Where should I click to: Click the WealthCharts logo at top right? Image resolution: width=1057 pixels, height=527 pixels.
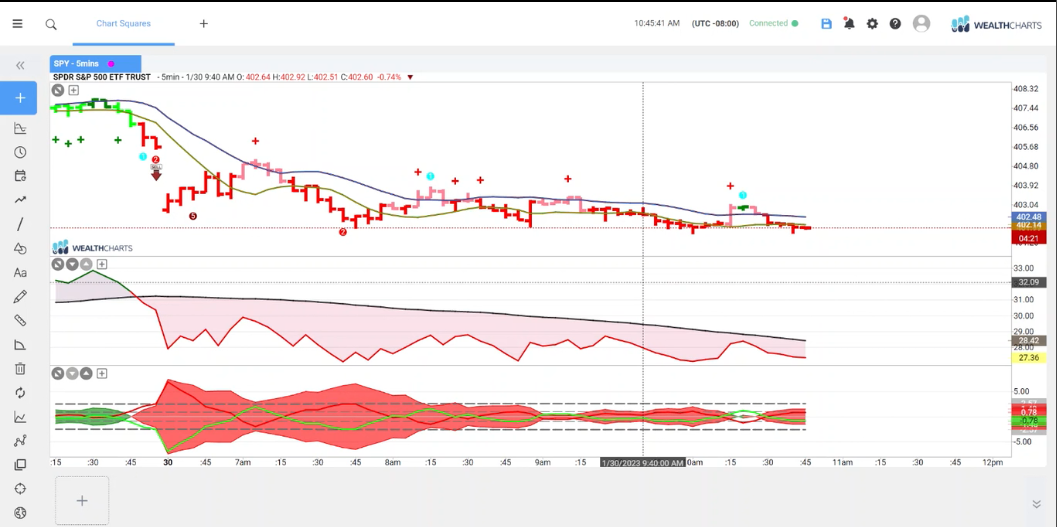[997, 25]
